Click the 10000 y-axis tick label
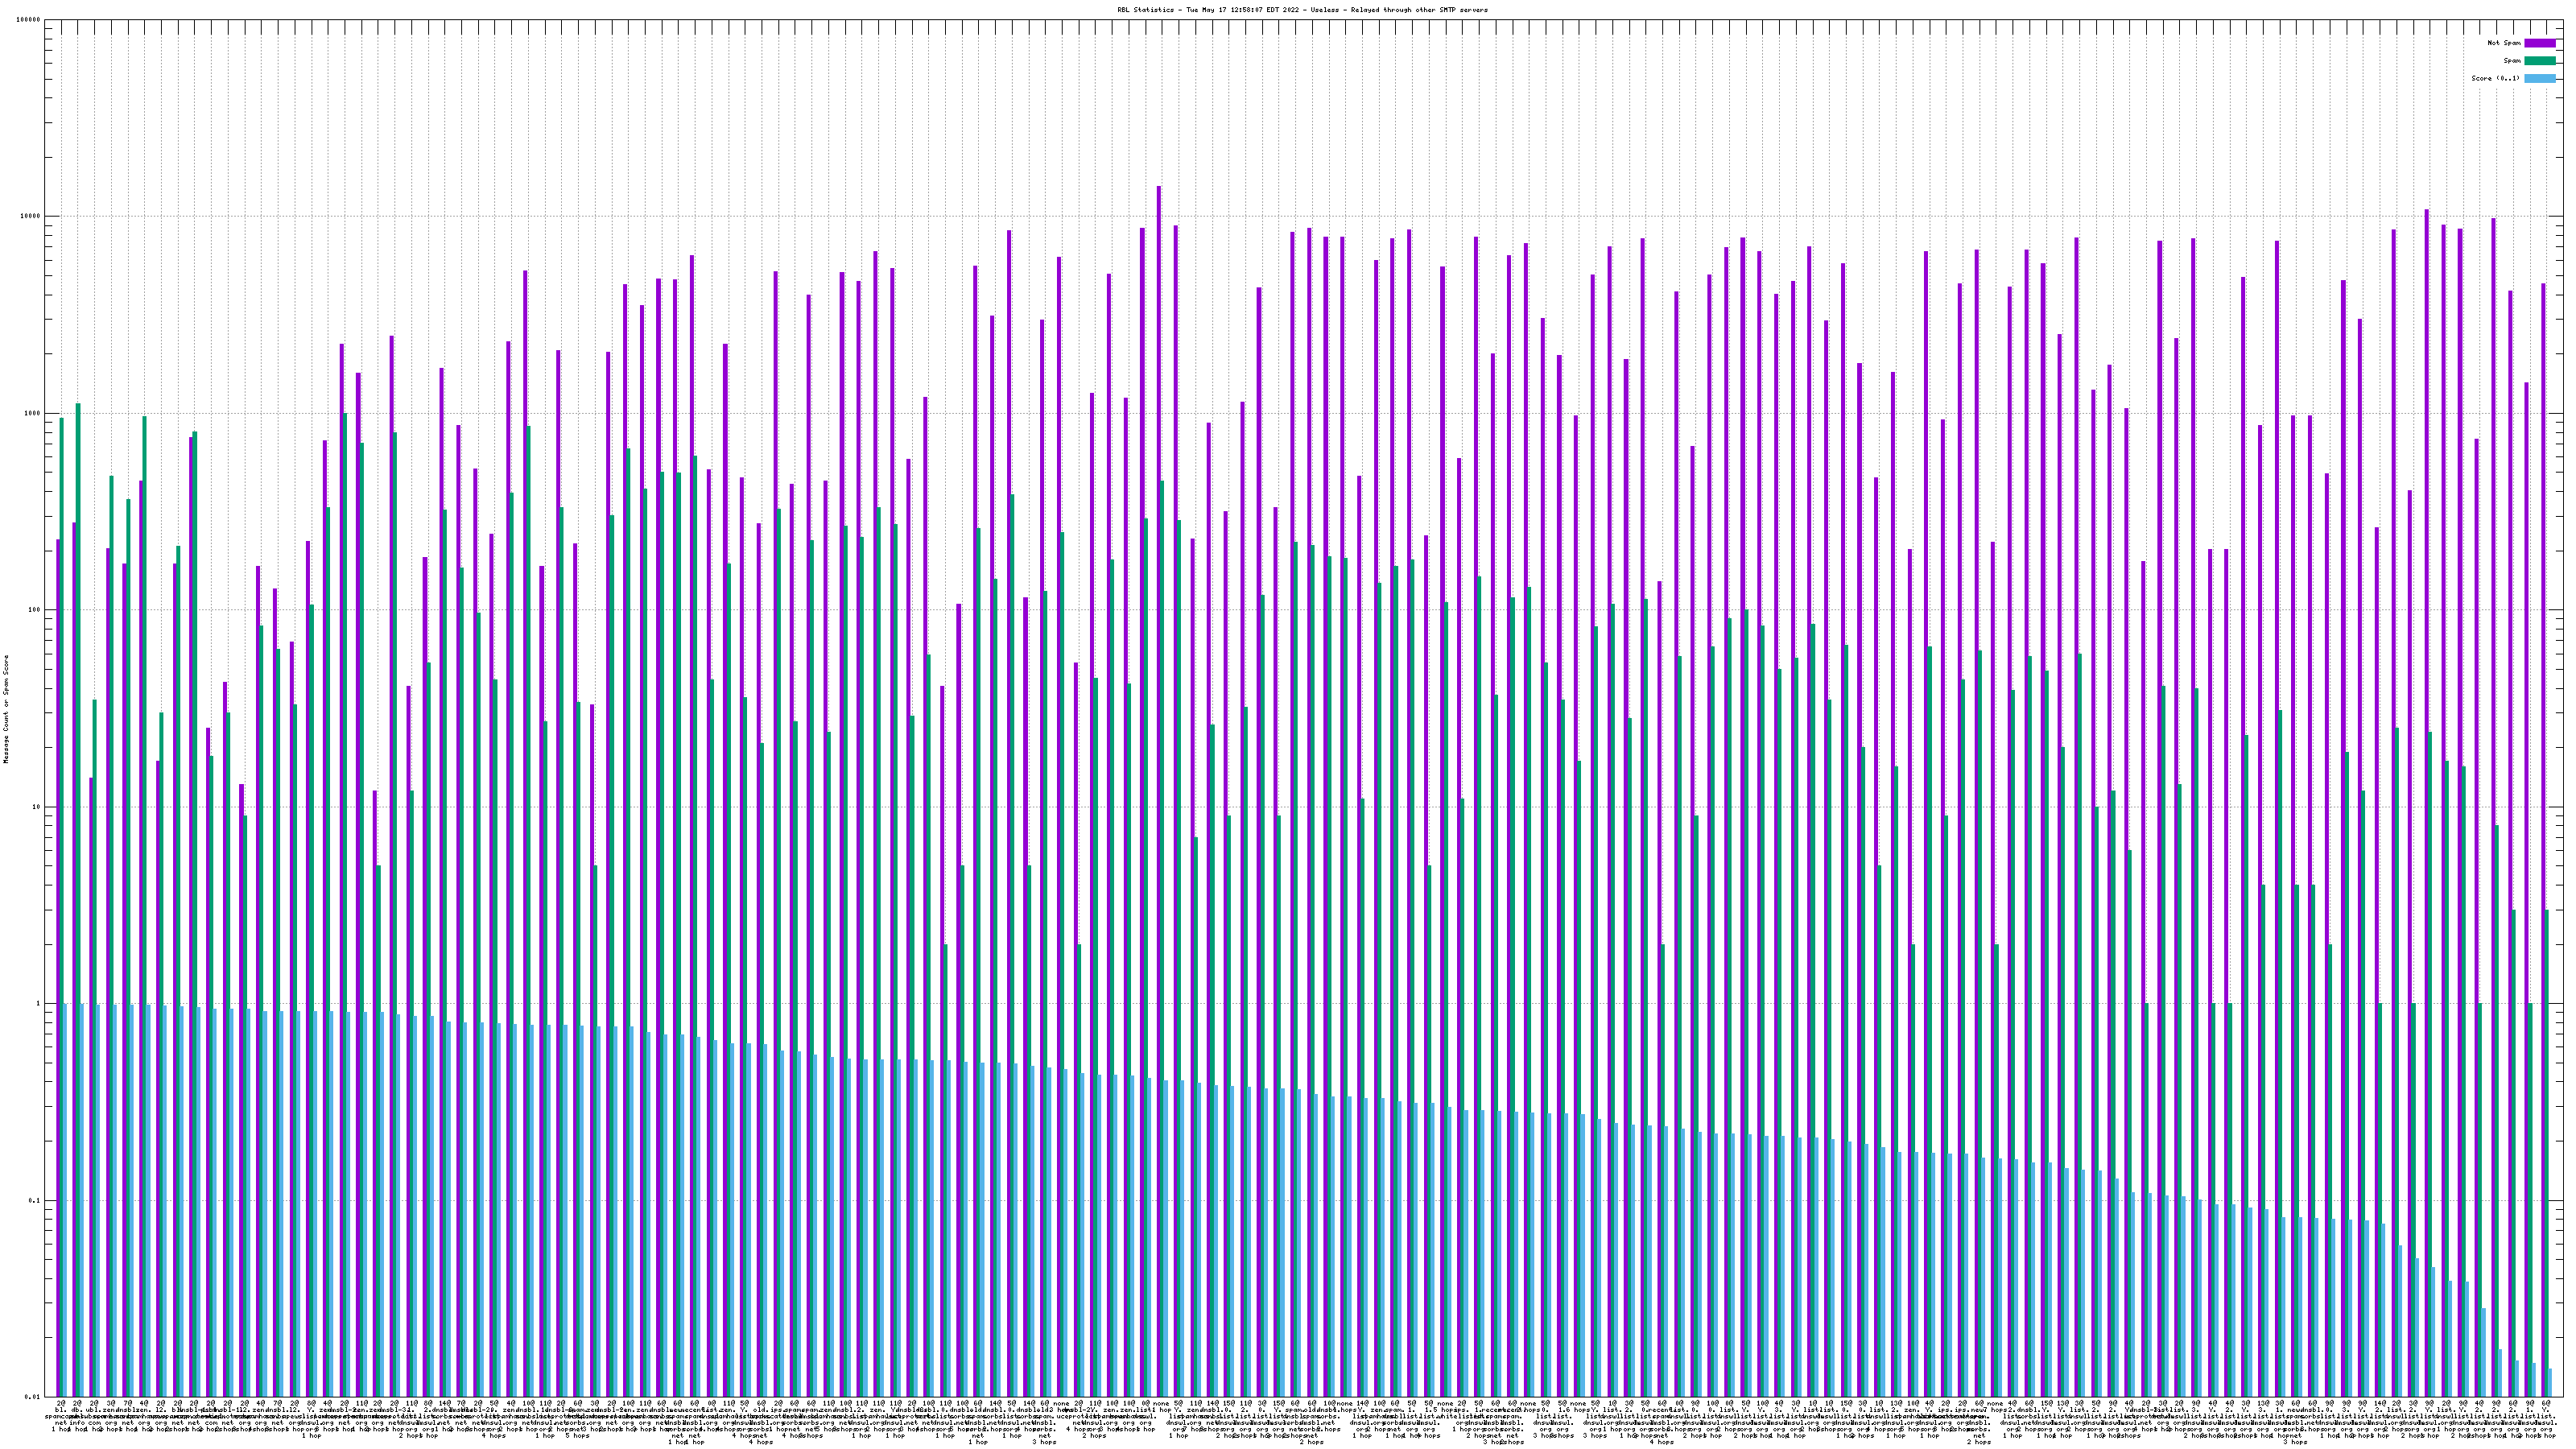Screen dimensions: 2576x1449 coord(30,217)
